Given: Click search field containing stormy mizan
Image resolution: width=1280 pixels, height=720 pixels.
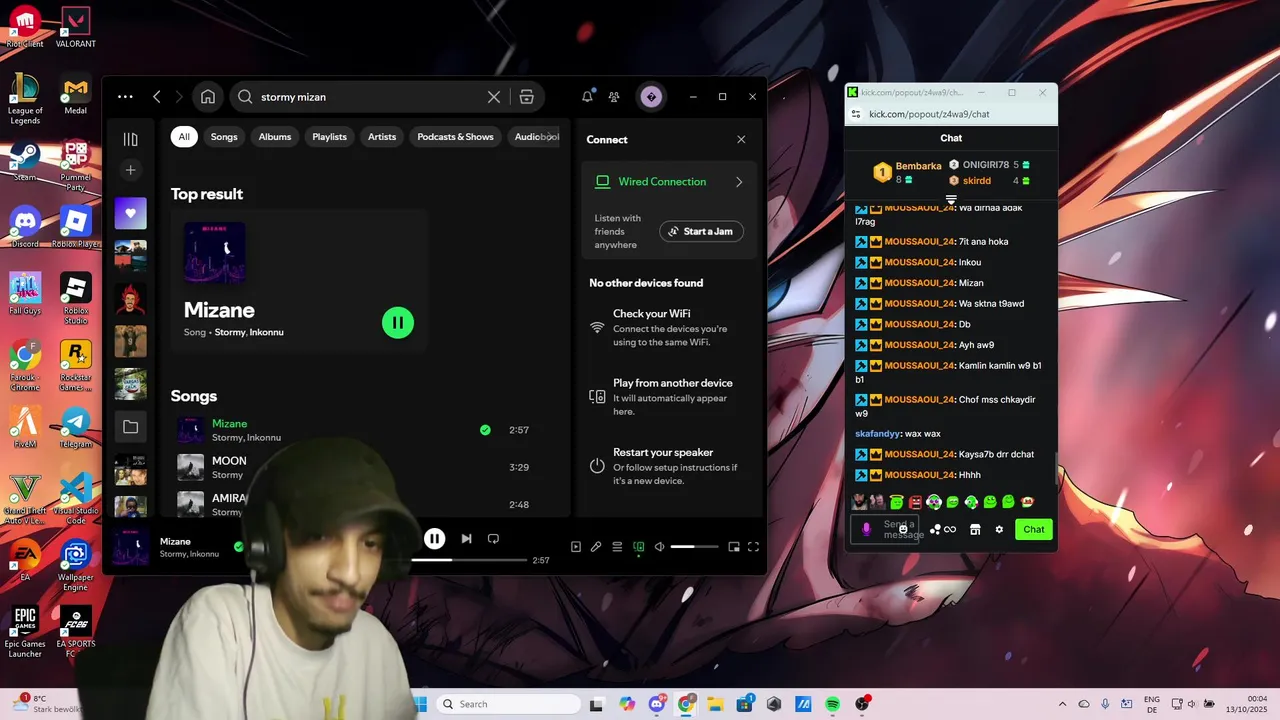Looking at the screenshot, I should click(x=371, y=97).
